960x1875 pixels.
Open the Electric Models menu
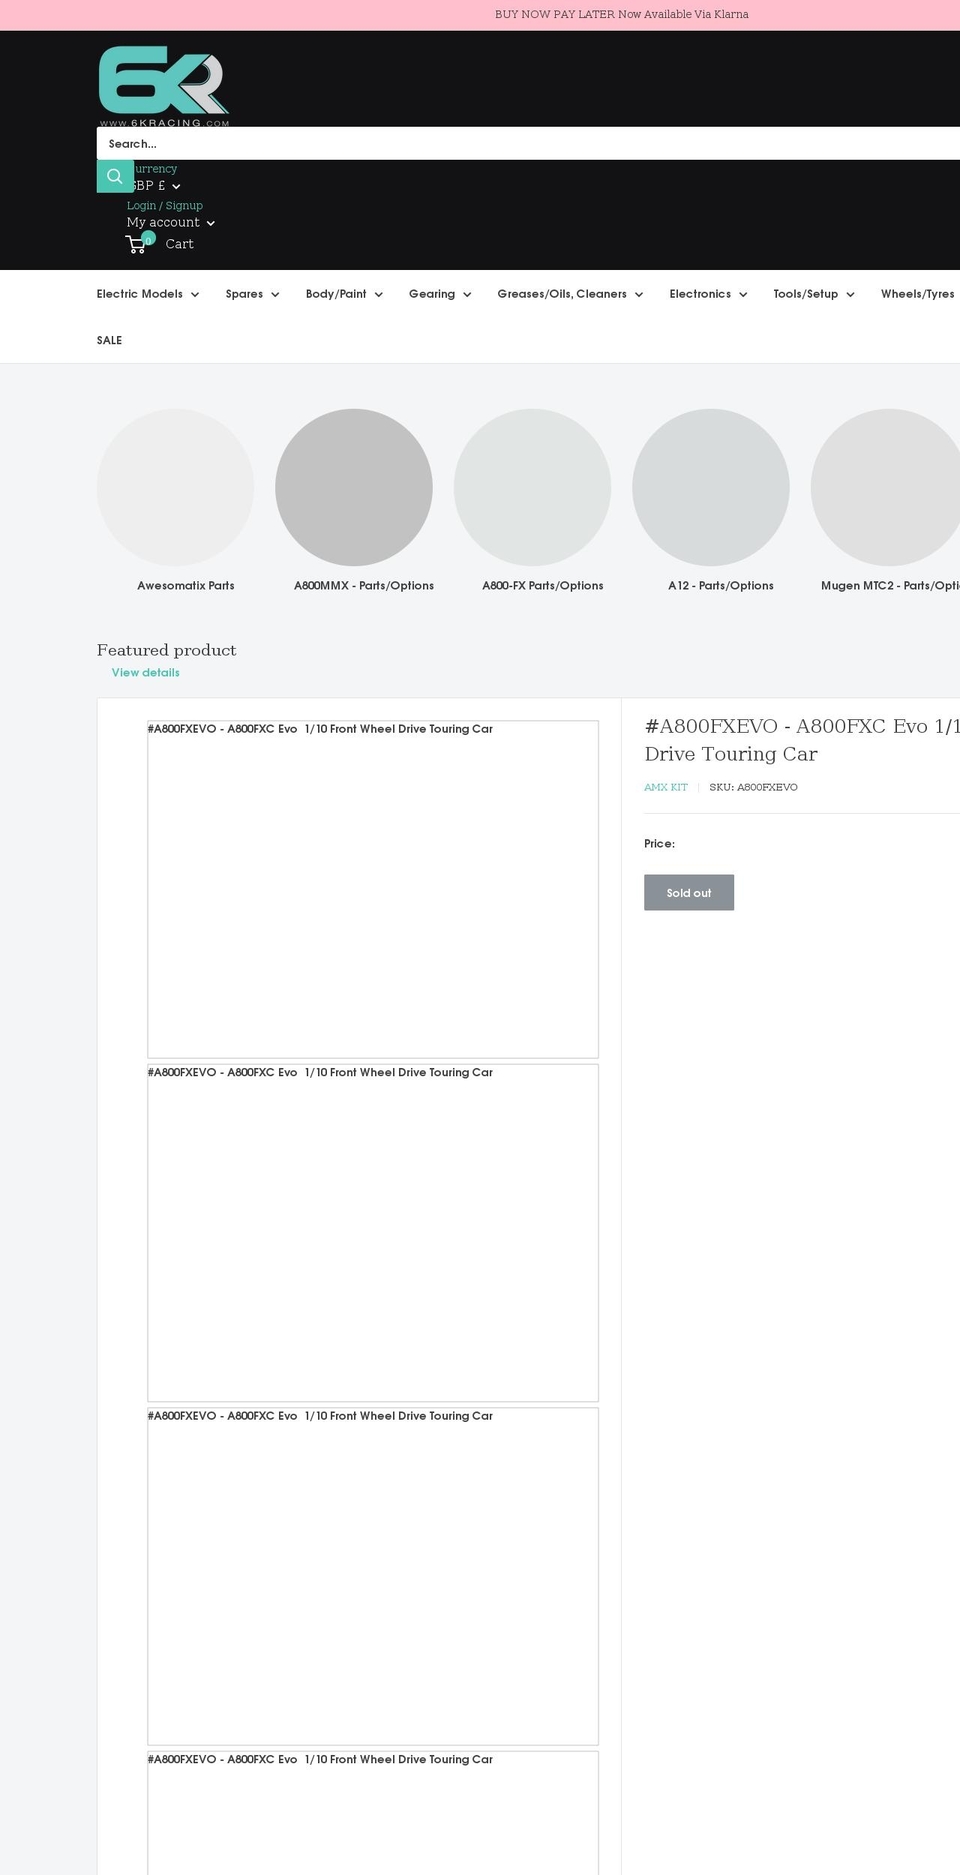[148, 294]
